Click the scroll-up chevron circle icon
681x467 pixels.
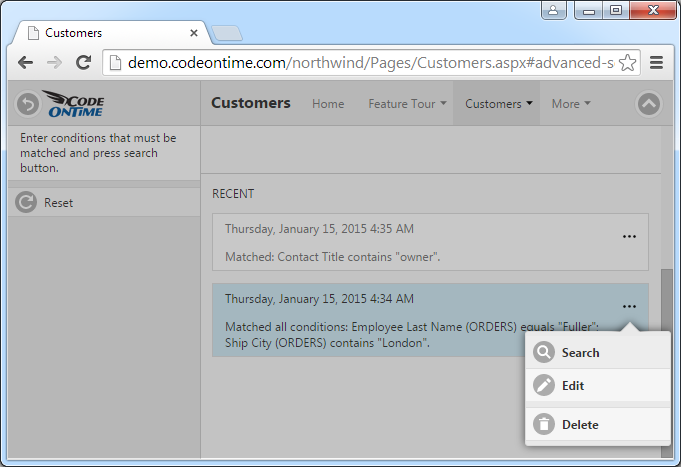(649, 103)
